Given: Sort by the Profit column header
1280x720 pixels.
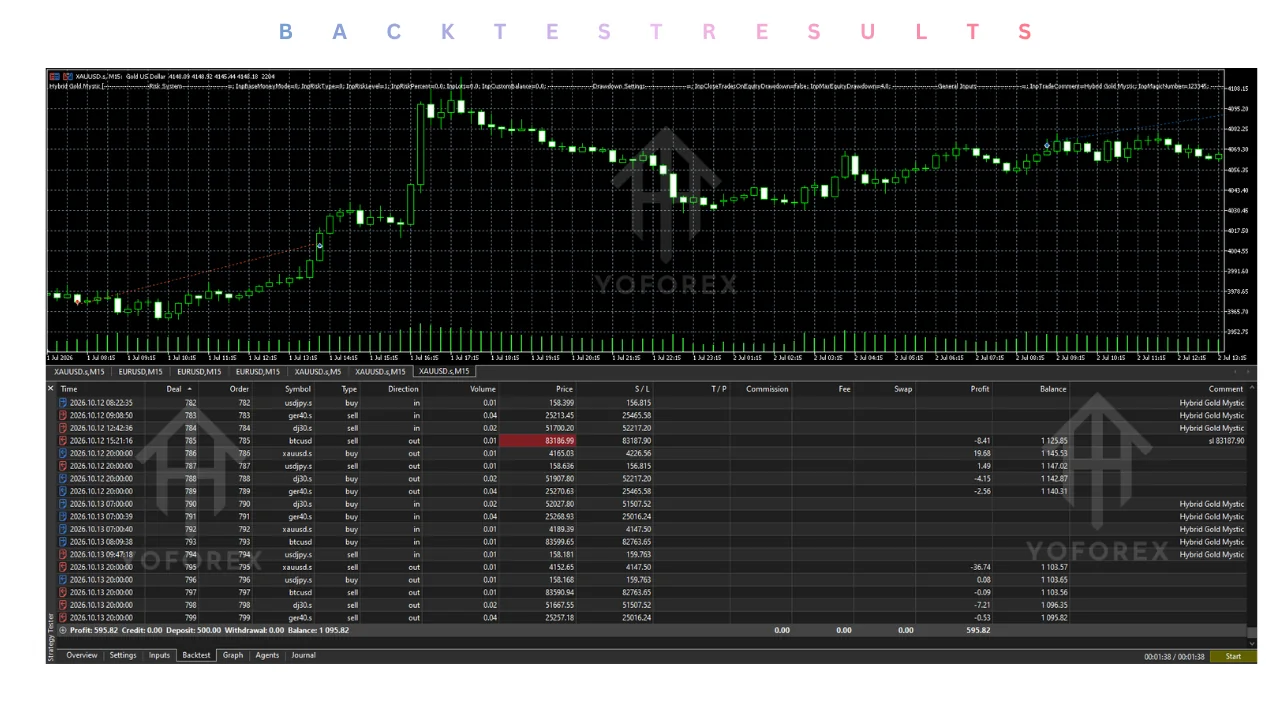Looking at the screenshot, I should click(x=980, y=389).
